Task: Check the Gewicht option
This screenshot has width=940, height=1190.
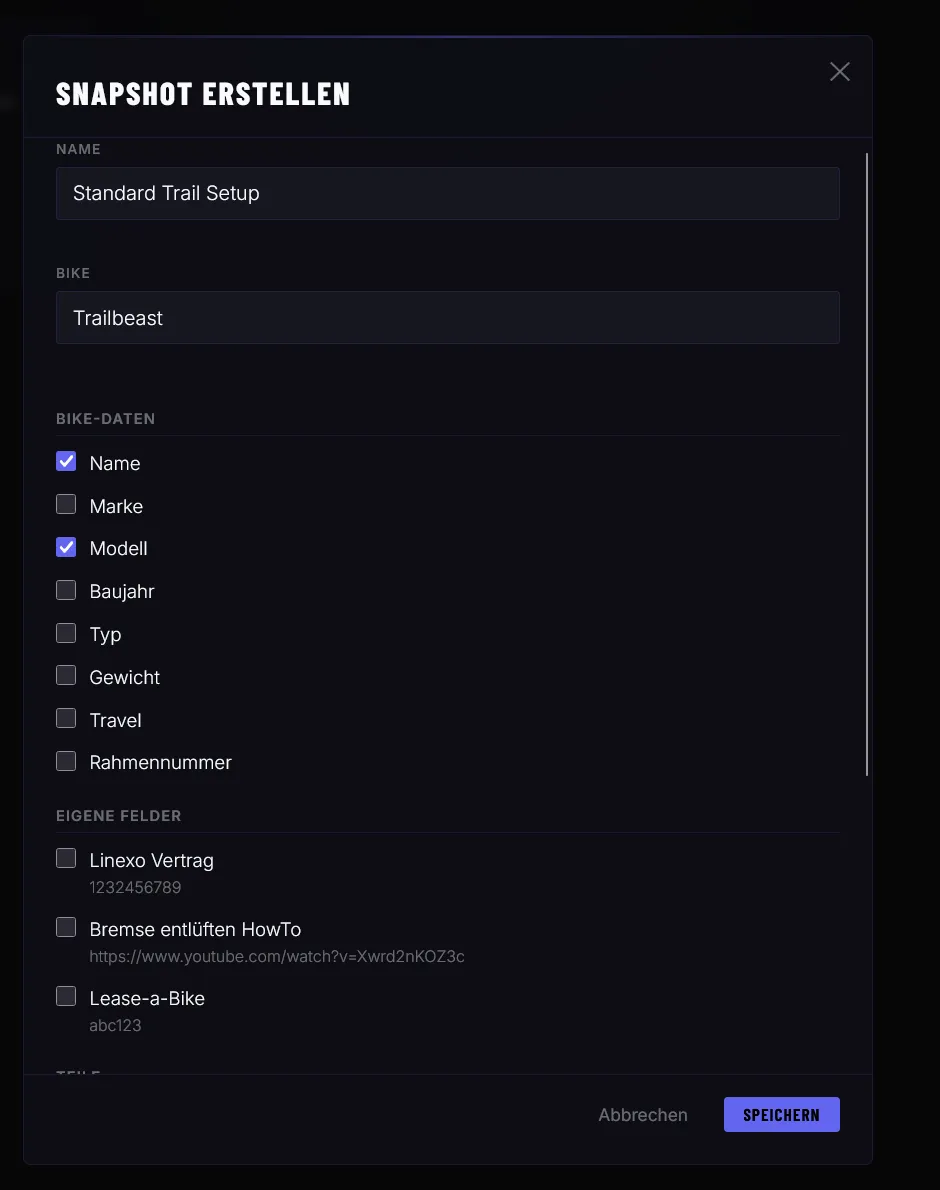Action: tap(66, 676)
